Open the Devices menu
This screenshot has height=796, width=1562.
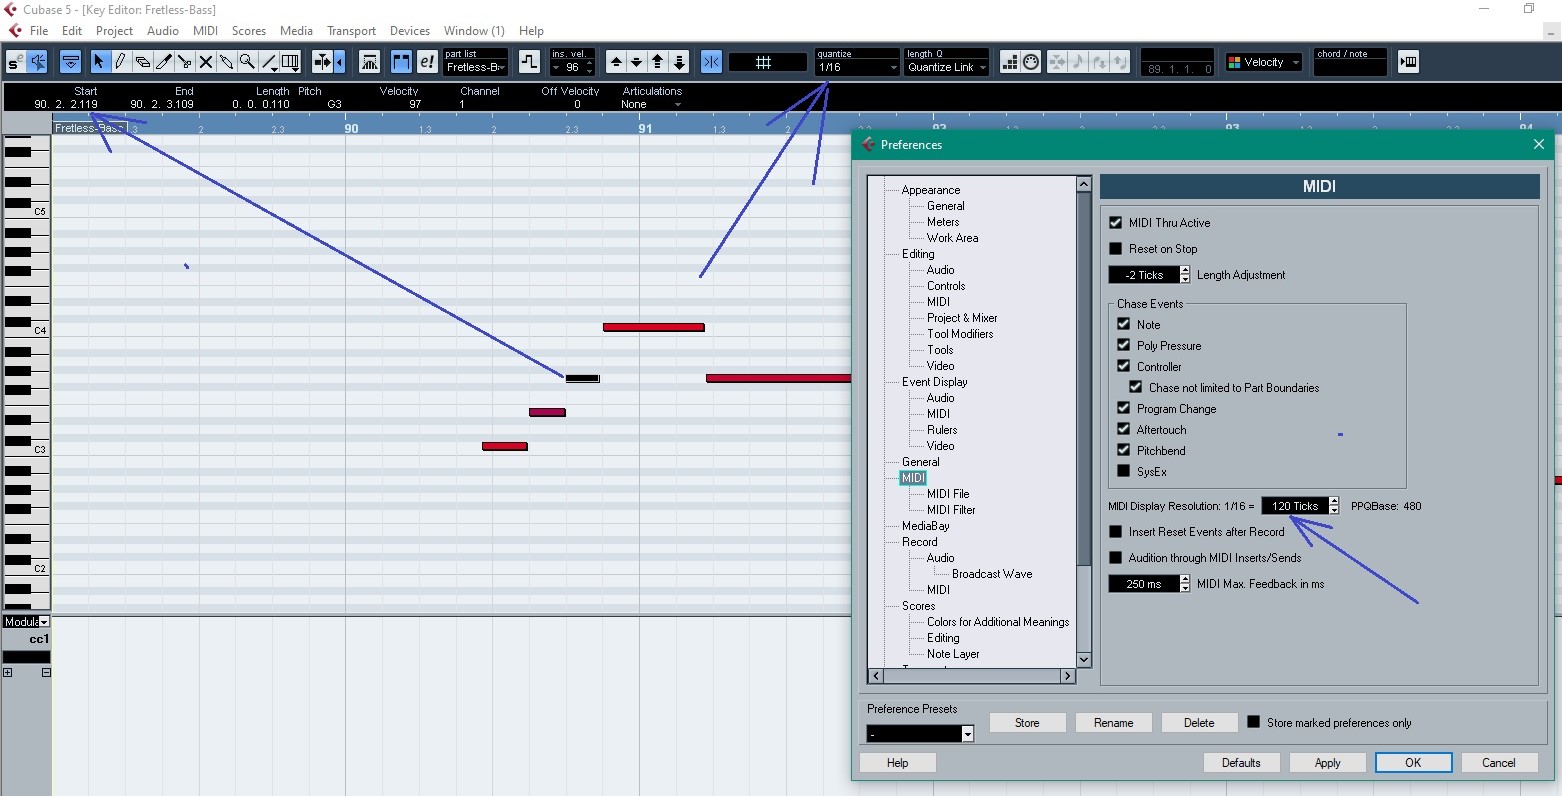tap(410, 31)
